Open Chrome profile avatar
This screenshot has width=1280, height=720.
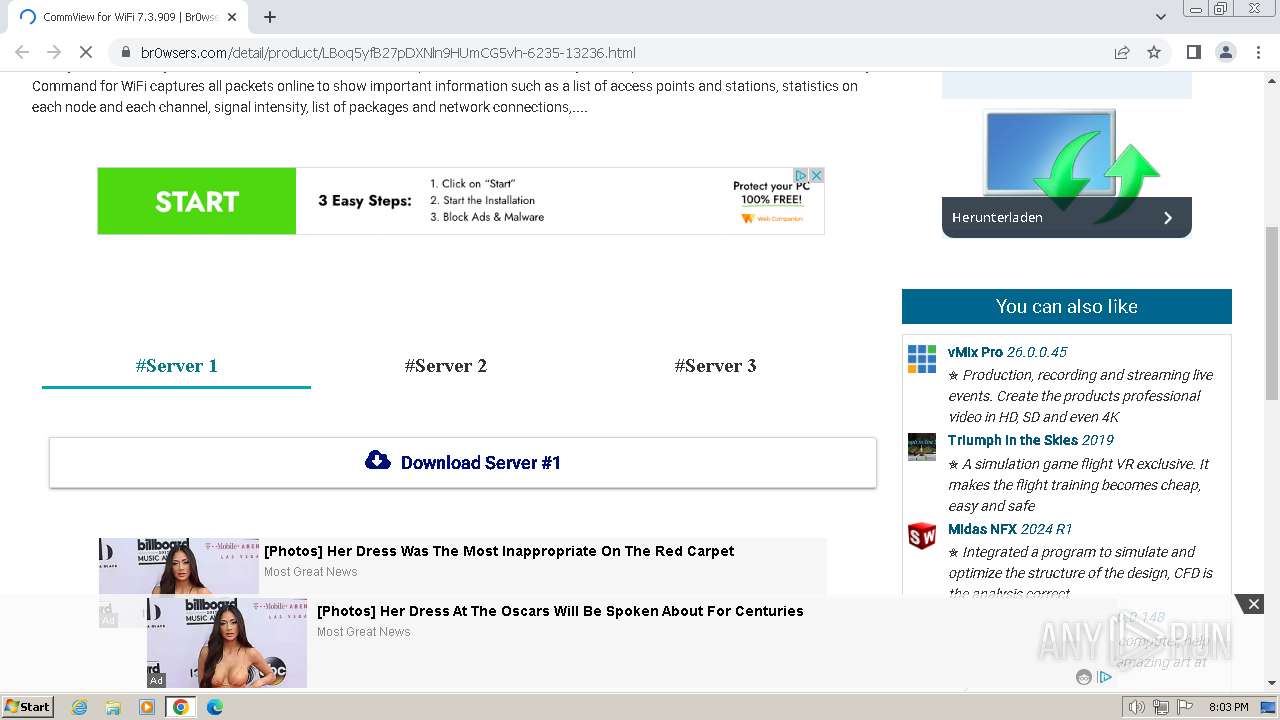1225,52
